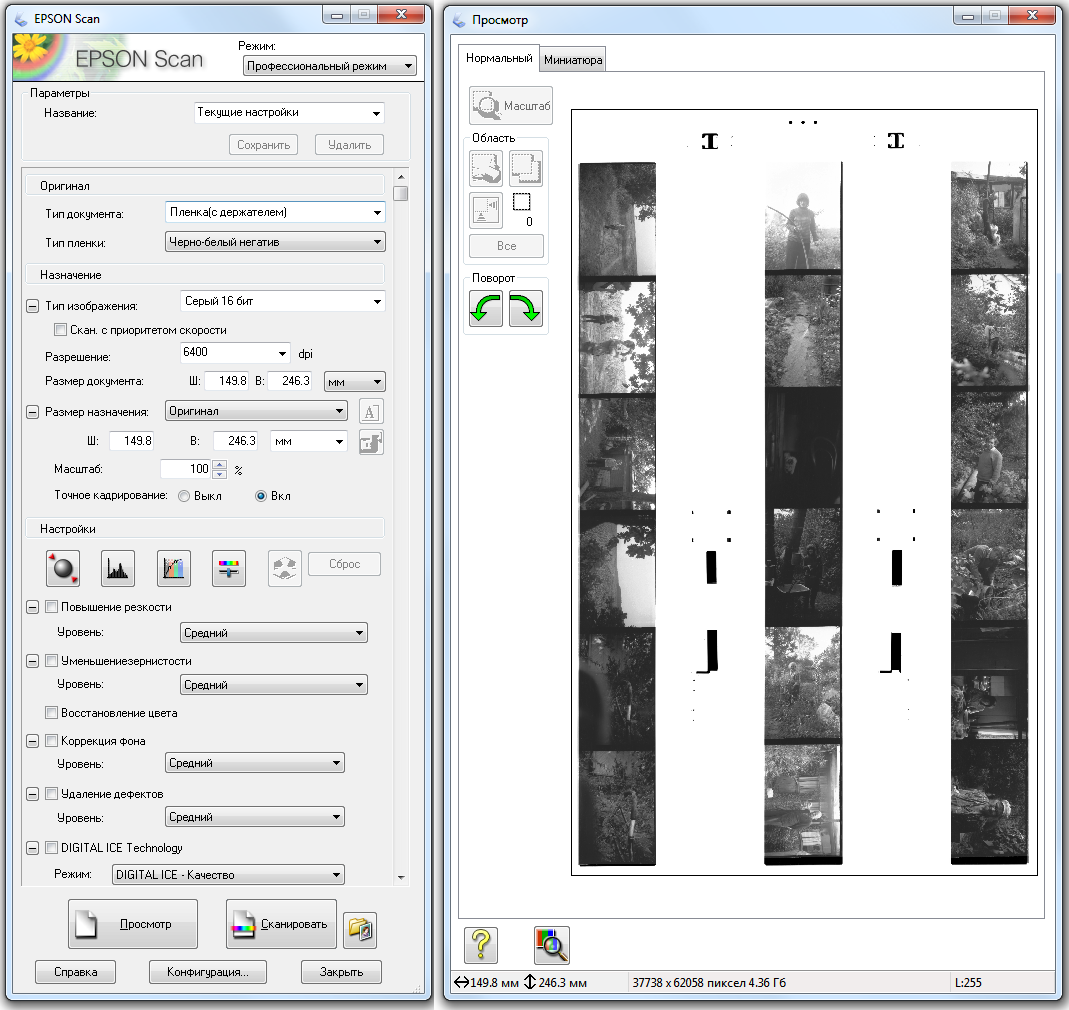The height and width of the screenshot is (1010, 1069).
Task: Open Уменьшение зернистости Уровень dropdown
Action: click(x=274, y=685)
